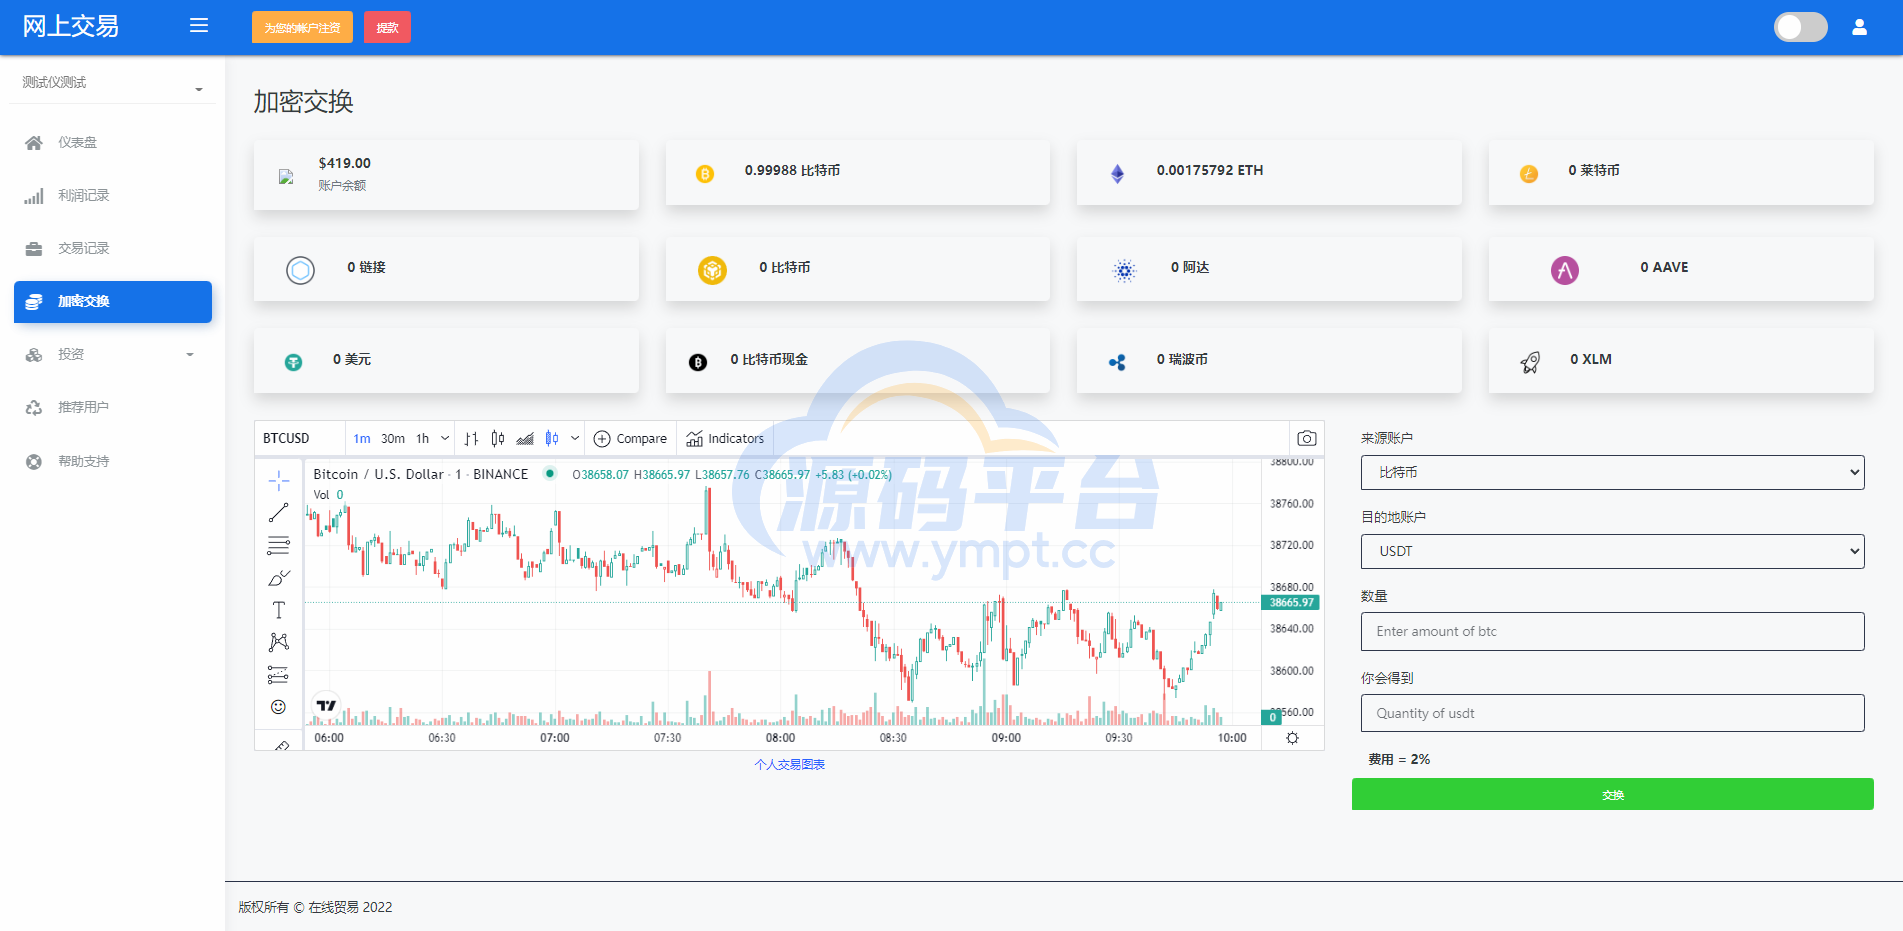Click the Enter amount of btc field
Viewport: 1903px width, 931px height.
1612,631
